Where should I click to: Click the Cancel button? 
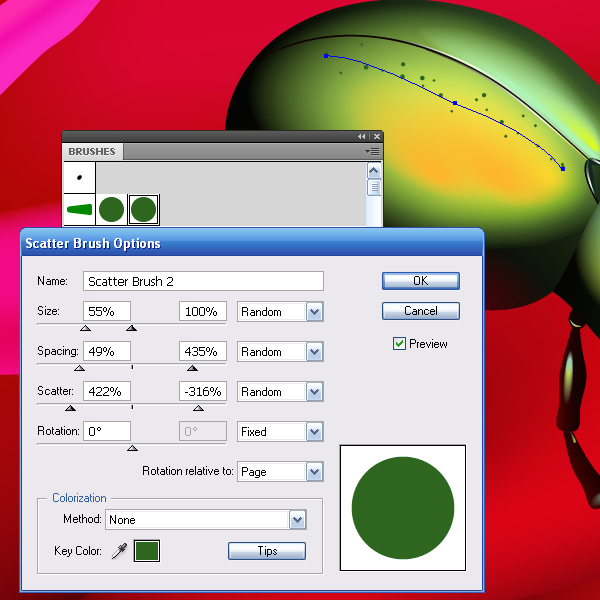point(421,311)
